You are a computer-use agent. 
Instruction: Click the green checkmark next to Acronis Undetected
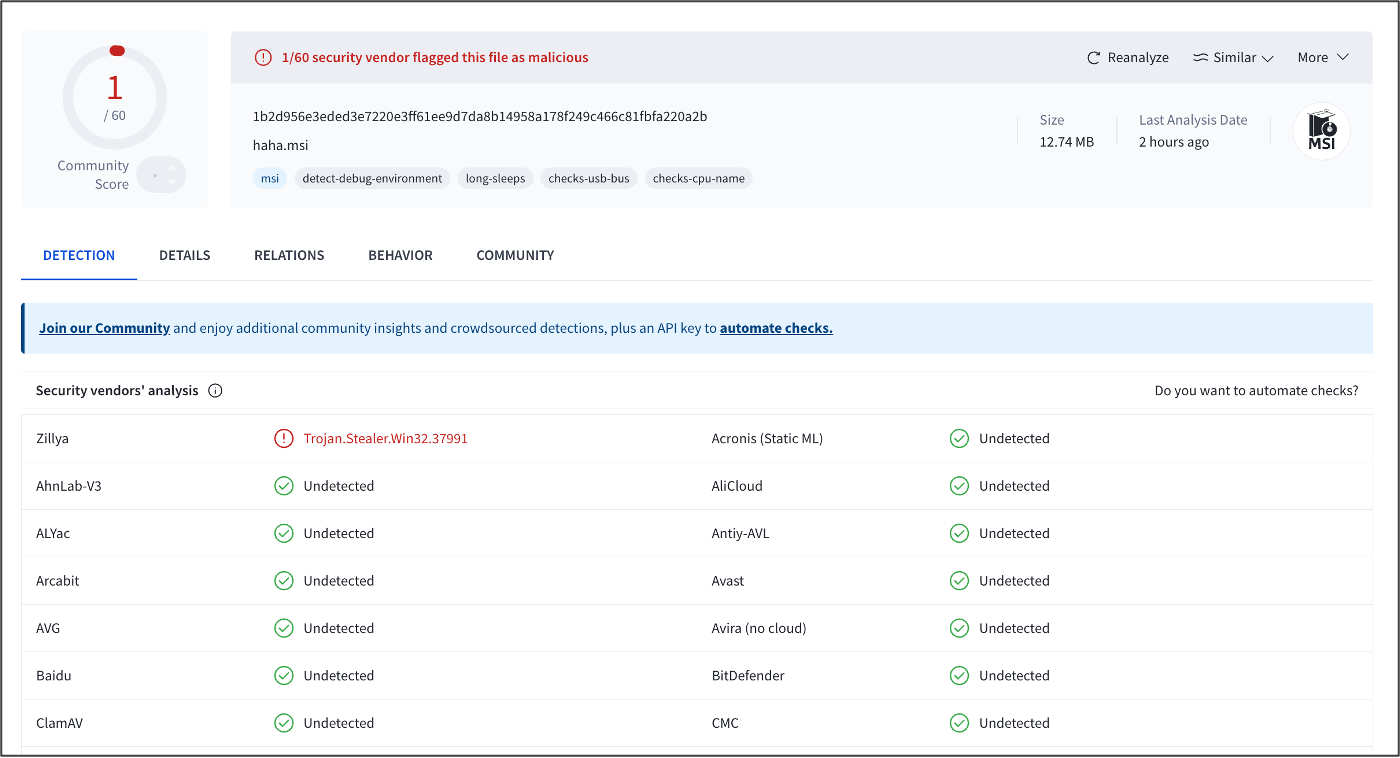[x=959, y=438]
